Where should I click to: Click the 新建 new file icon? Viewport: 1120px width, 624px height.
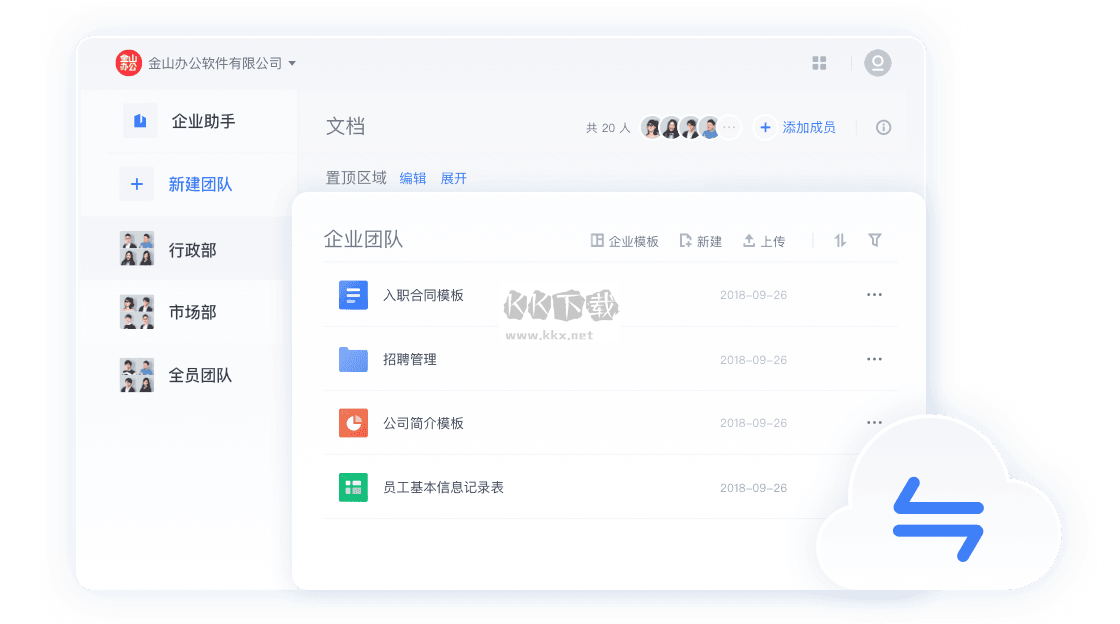(x=686, y=240)
